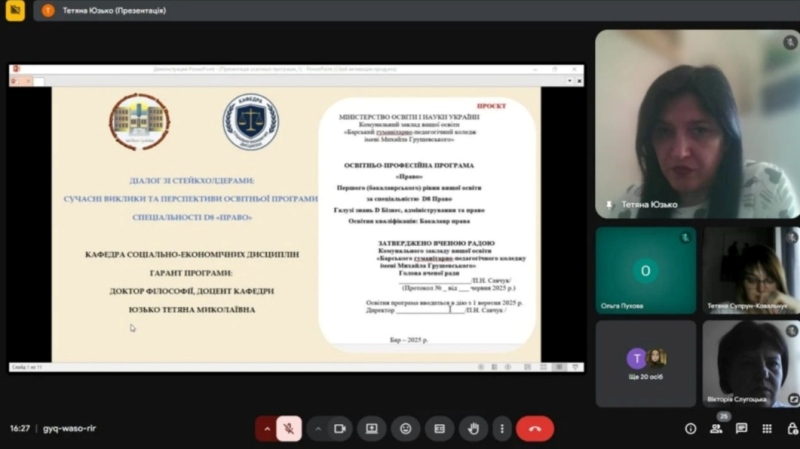Image resolution: width=800 pixels, height=449 pixels.
Task: Click the next slide icon in status bar
Action: pyautogui.click(x=508, y=367)
